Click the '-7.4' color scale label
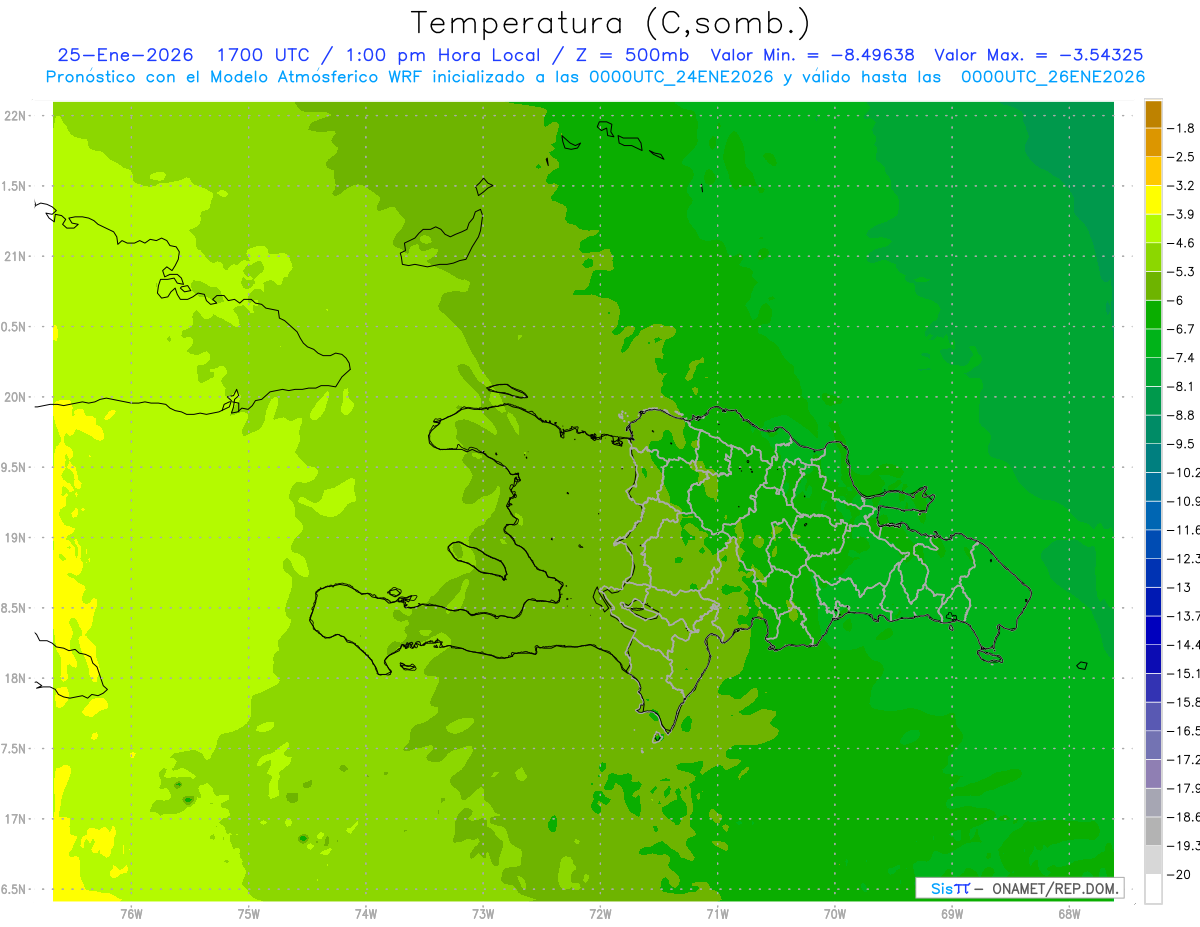The width and height of the screenshot is (1200, 927). coord(1182,358)
